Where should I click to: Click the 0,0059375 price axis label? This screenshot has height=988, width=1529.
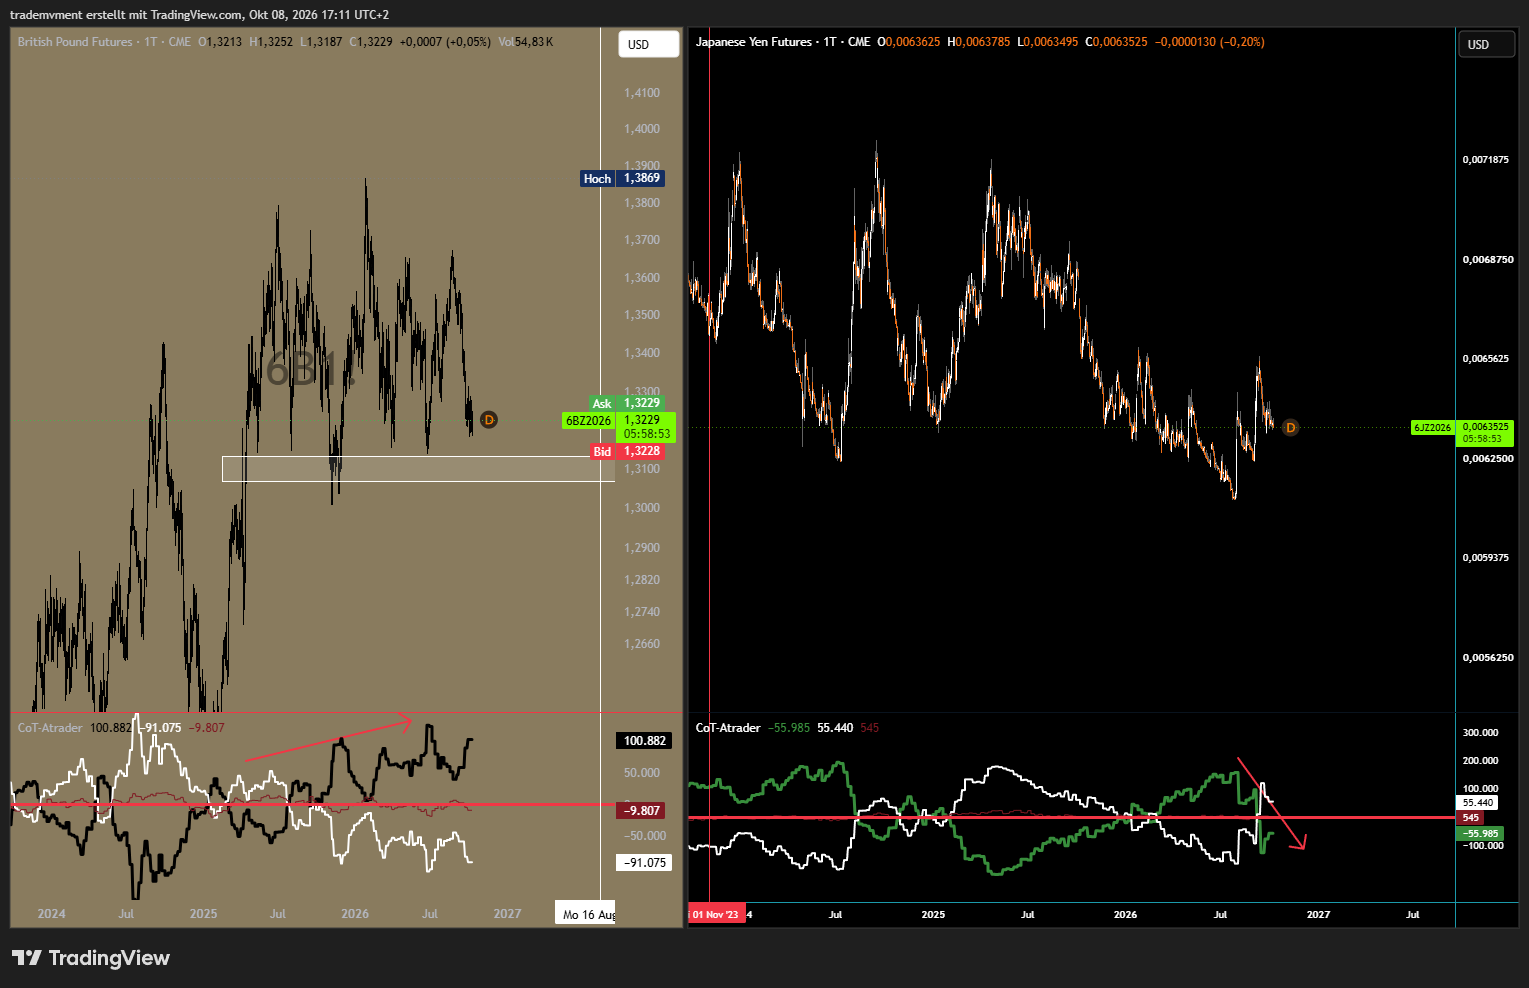(x=1486, y=558)
